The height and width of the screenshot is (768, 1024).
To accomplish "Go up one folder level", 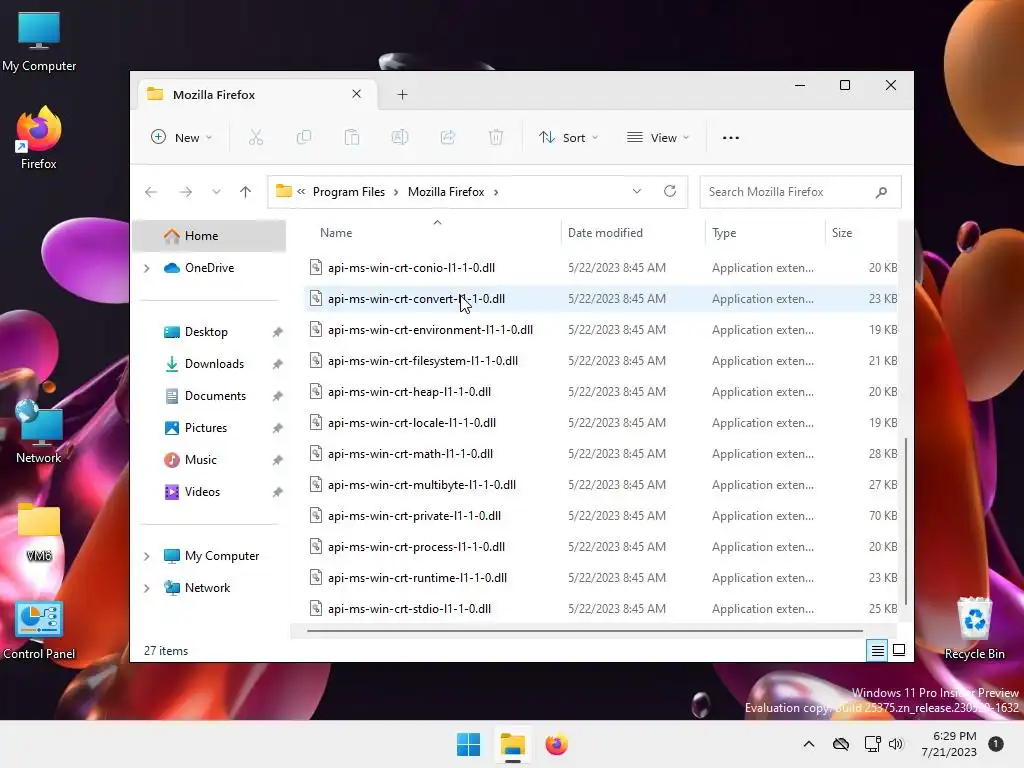I will pyautogui.click(x=246, y=192).
